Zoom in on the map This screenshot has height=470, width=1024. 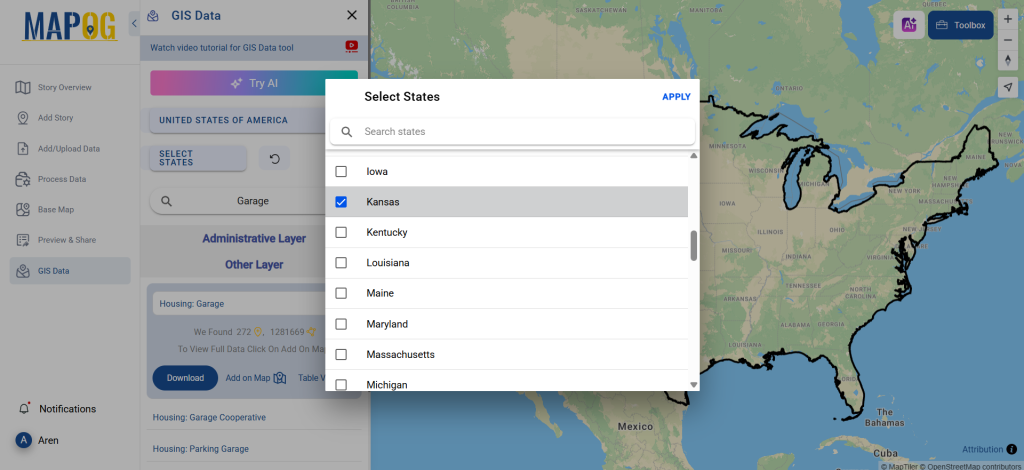[x=1007, y=20]
